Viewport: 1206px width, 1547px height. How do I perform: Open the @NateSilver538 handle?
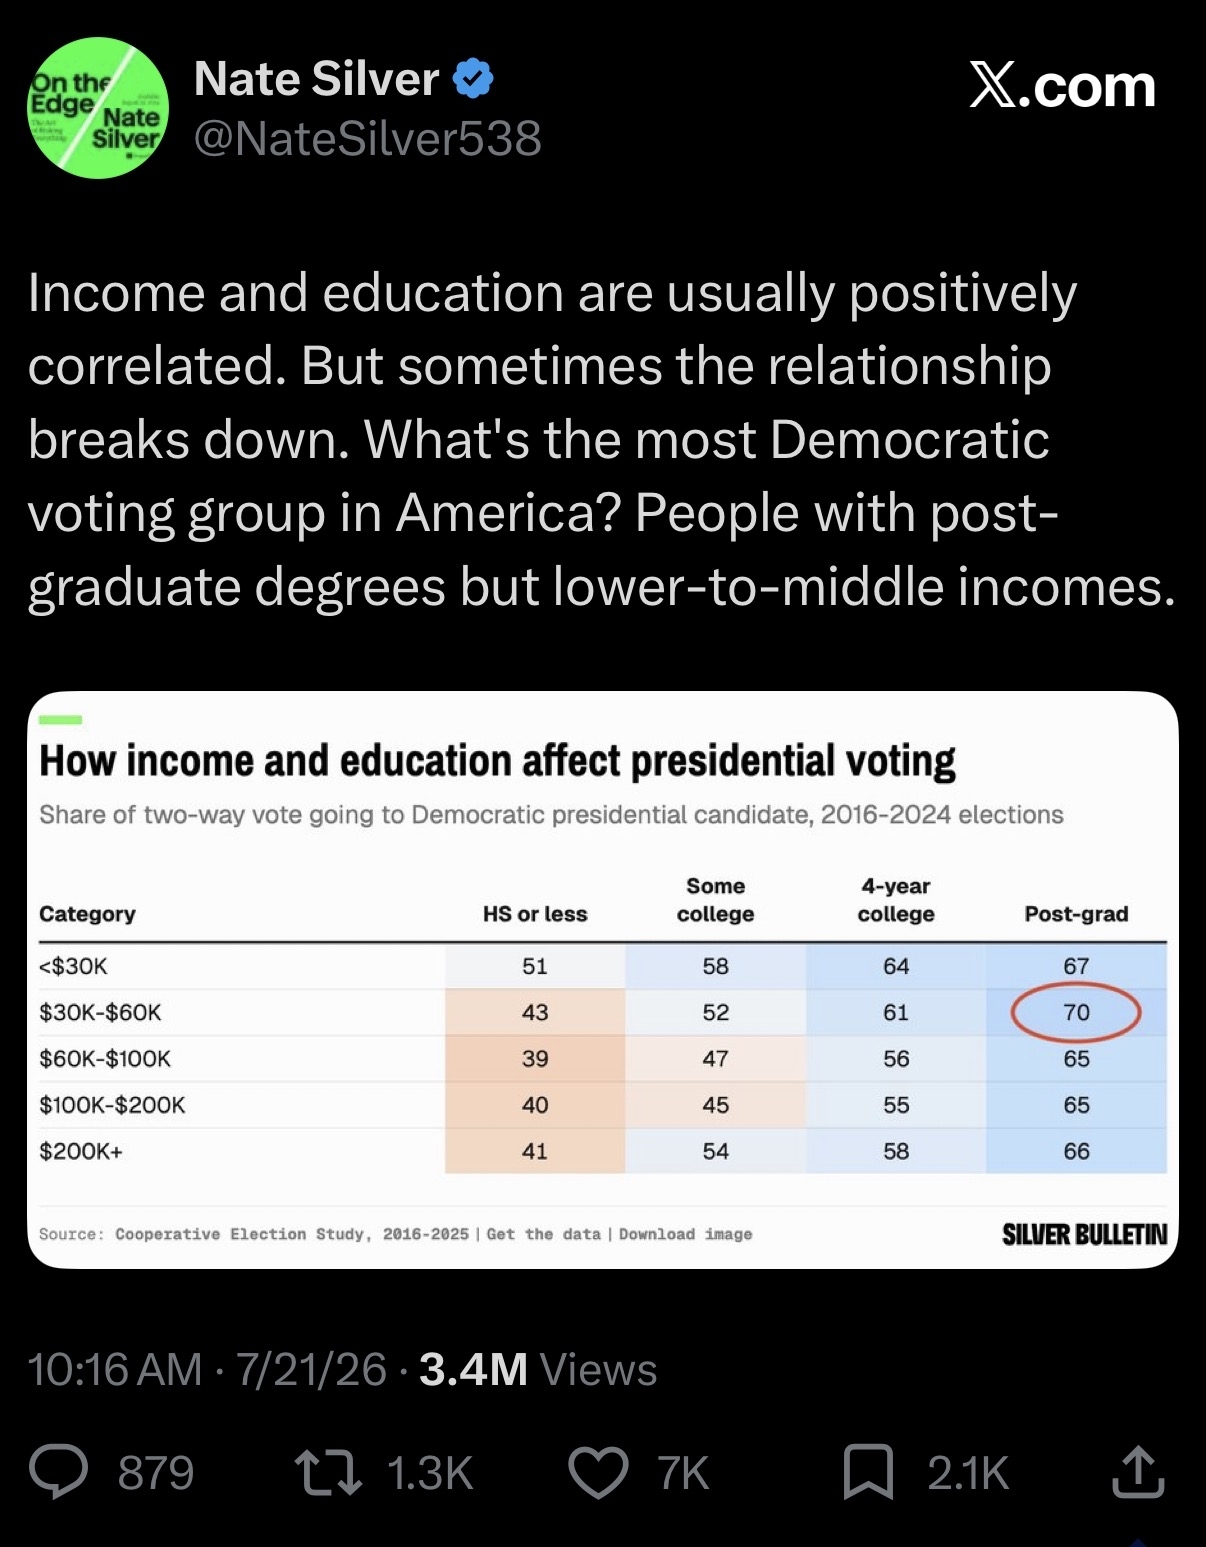(368, 137)
